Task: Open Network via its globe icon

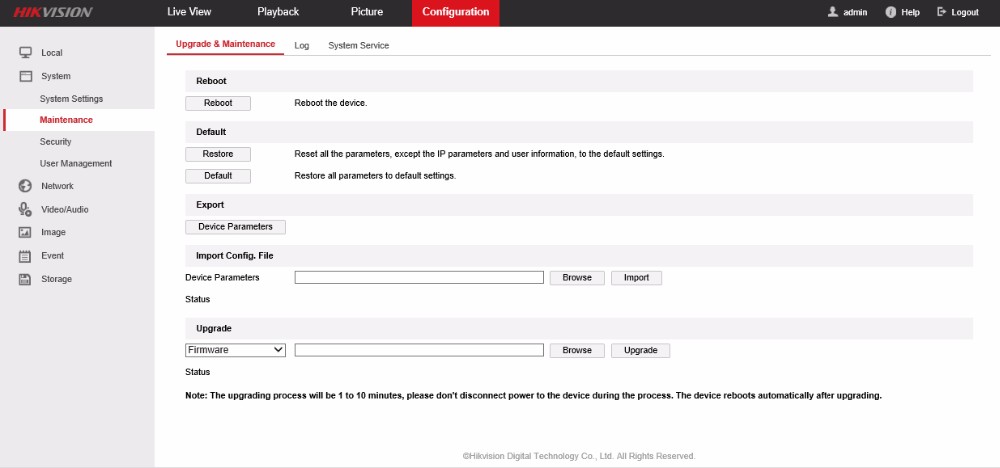Action: (25, 186)
